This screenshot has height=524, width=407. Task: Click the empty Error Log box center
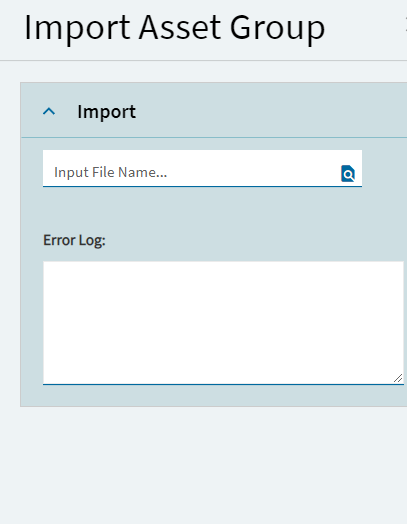click(223, 323)
